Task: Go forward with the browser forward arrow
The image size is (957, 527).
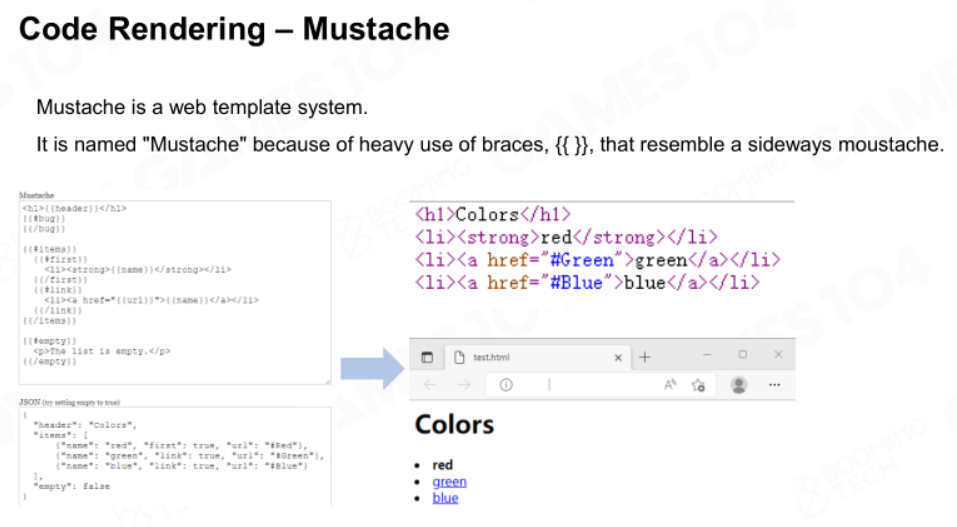Action: pos(464,385)
